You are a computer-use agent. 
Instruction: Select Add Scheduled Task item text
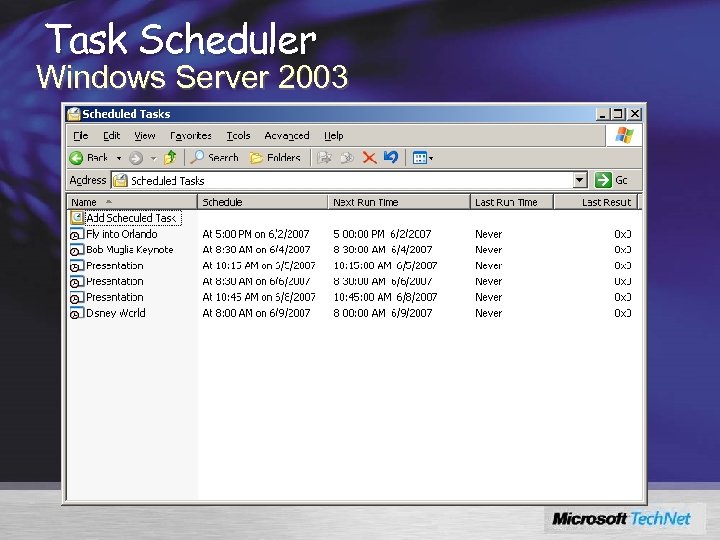(x=133, y=218)
